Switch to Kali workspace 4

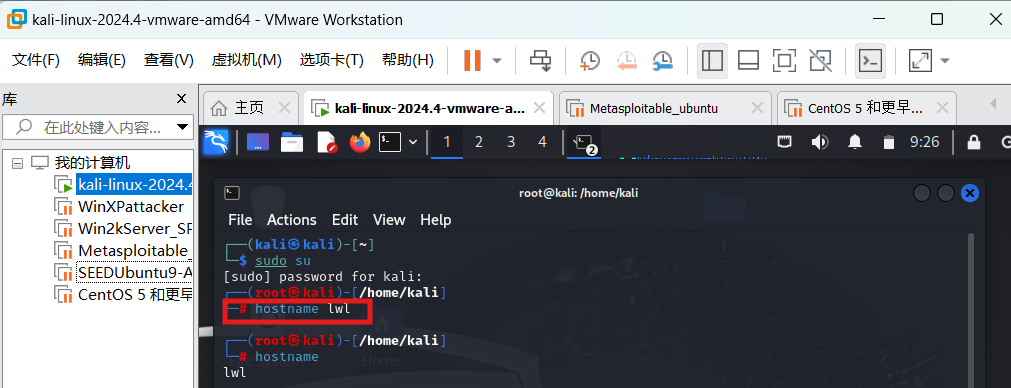click(542, 142)
